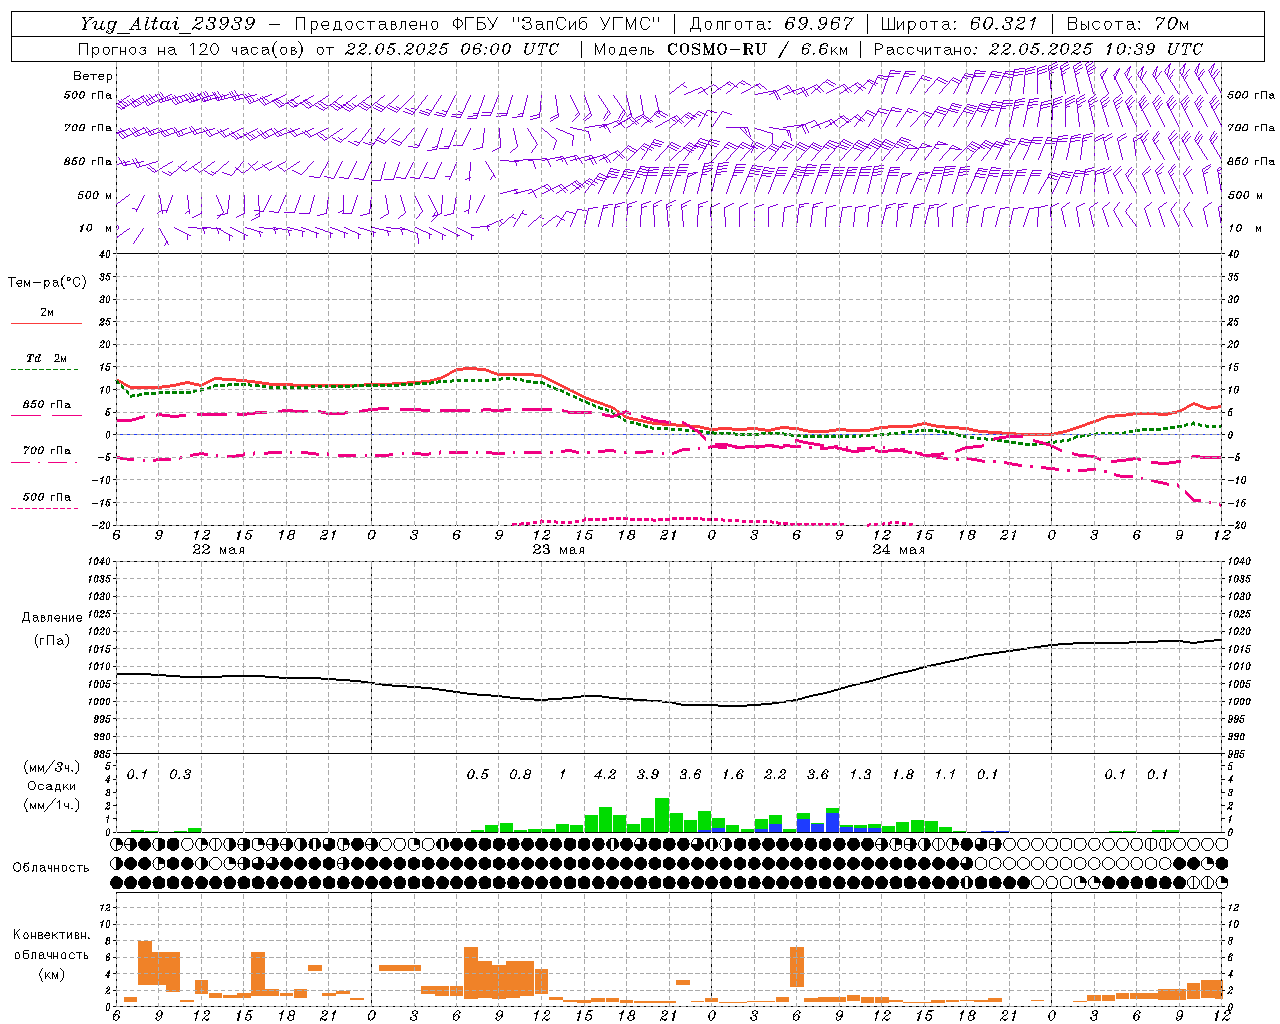Click the 1.8 precipitation total value

click(903, 774)
